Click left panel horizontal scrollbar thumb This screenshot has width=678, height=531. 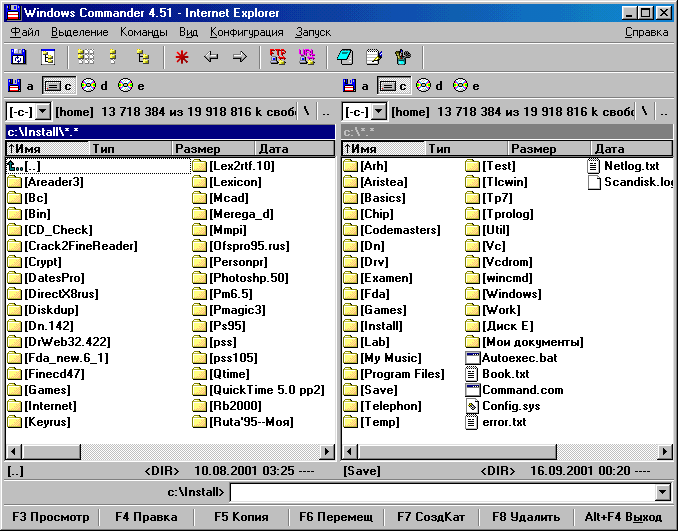pyautogui.click(x=51, y=452)
